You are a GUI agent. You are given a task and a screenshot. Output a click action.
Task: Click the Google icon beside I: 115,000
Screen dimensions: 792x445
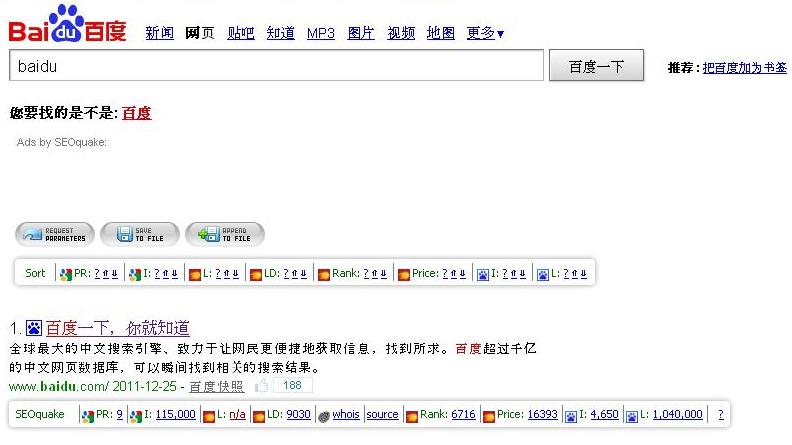click(136, 416)
